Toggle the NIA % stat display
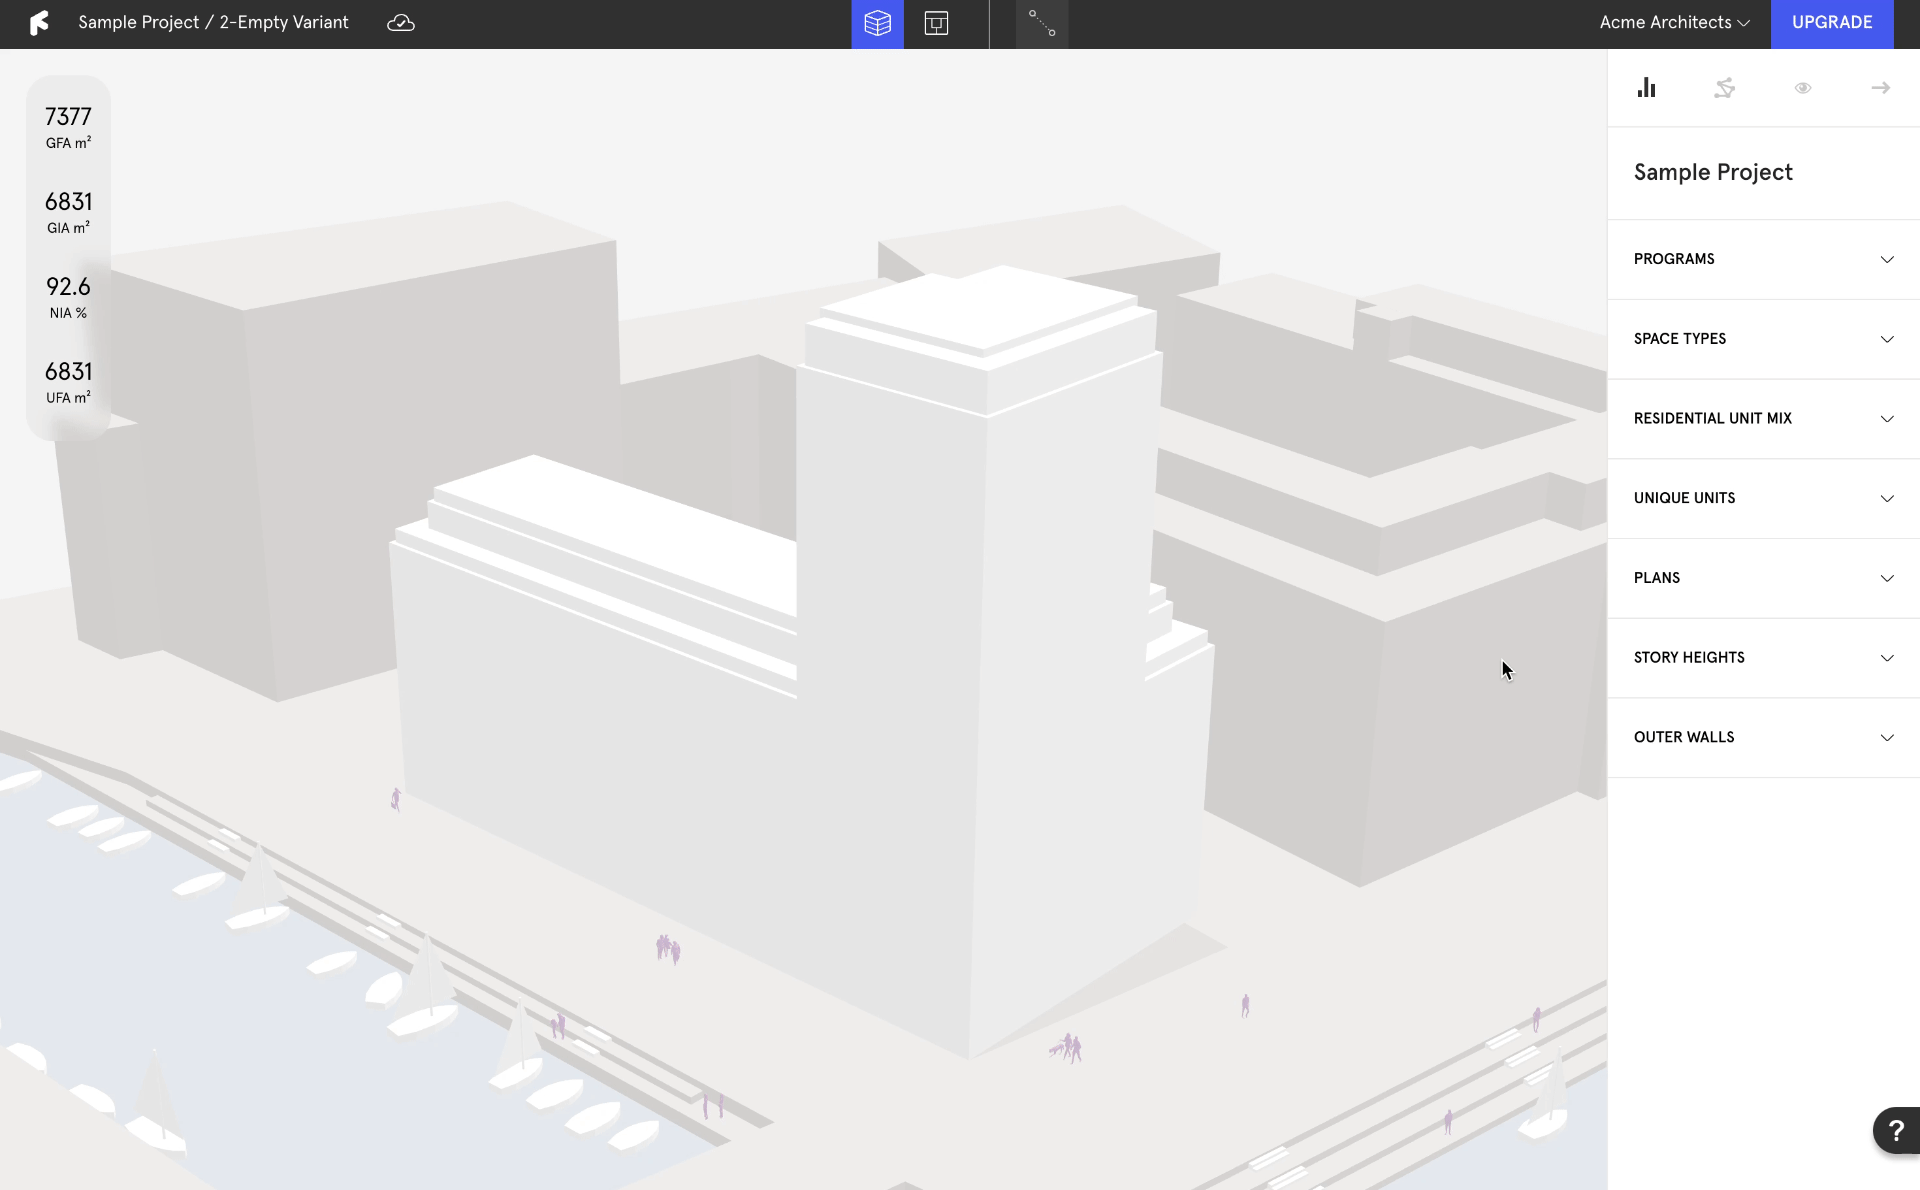 68,296
